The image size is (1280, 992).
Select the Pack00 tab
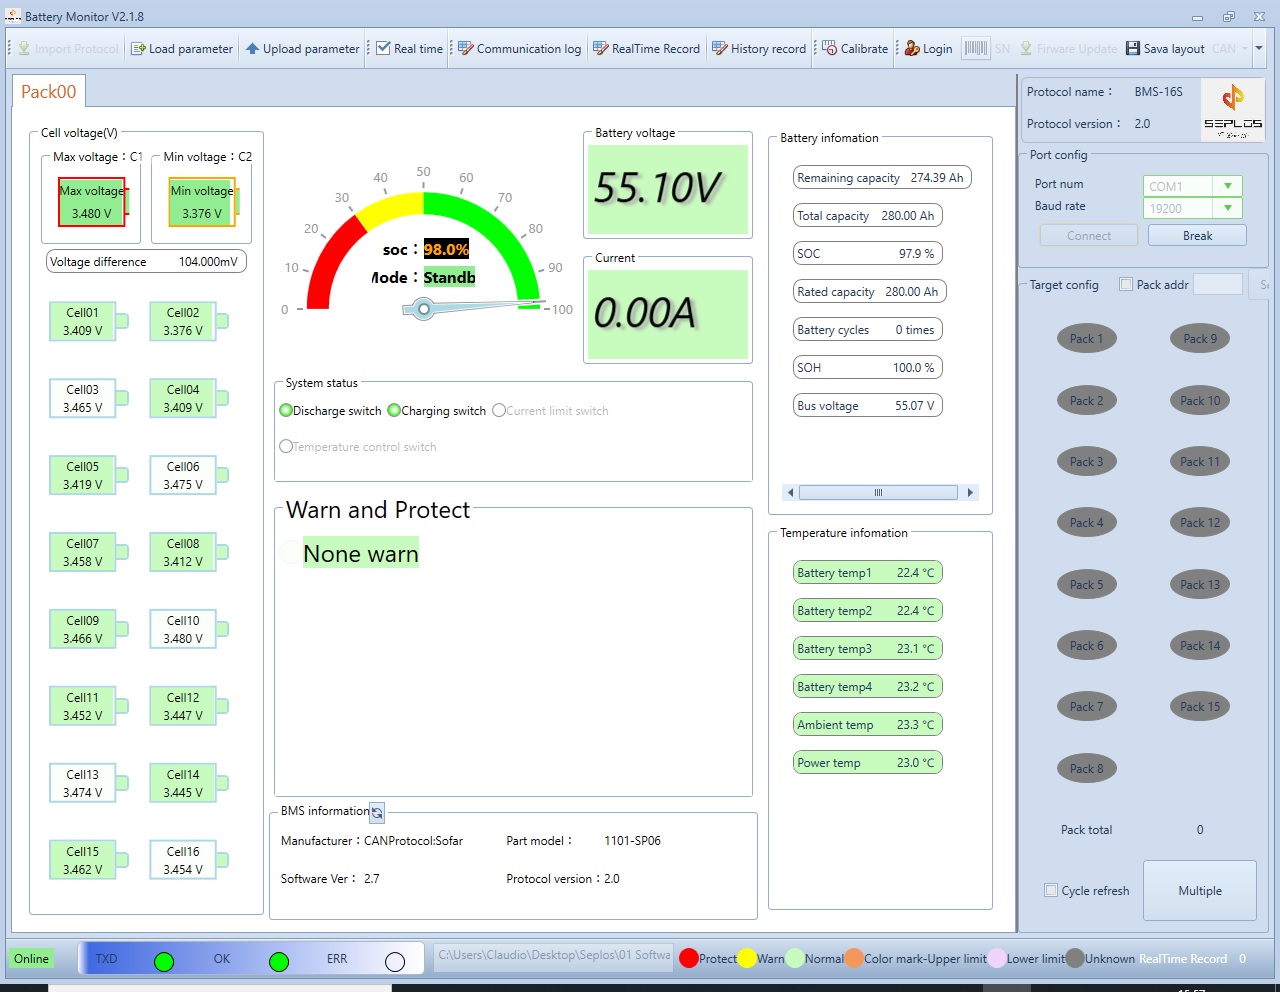click(x=49, y=91)
